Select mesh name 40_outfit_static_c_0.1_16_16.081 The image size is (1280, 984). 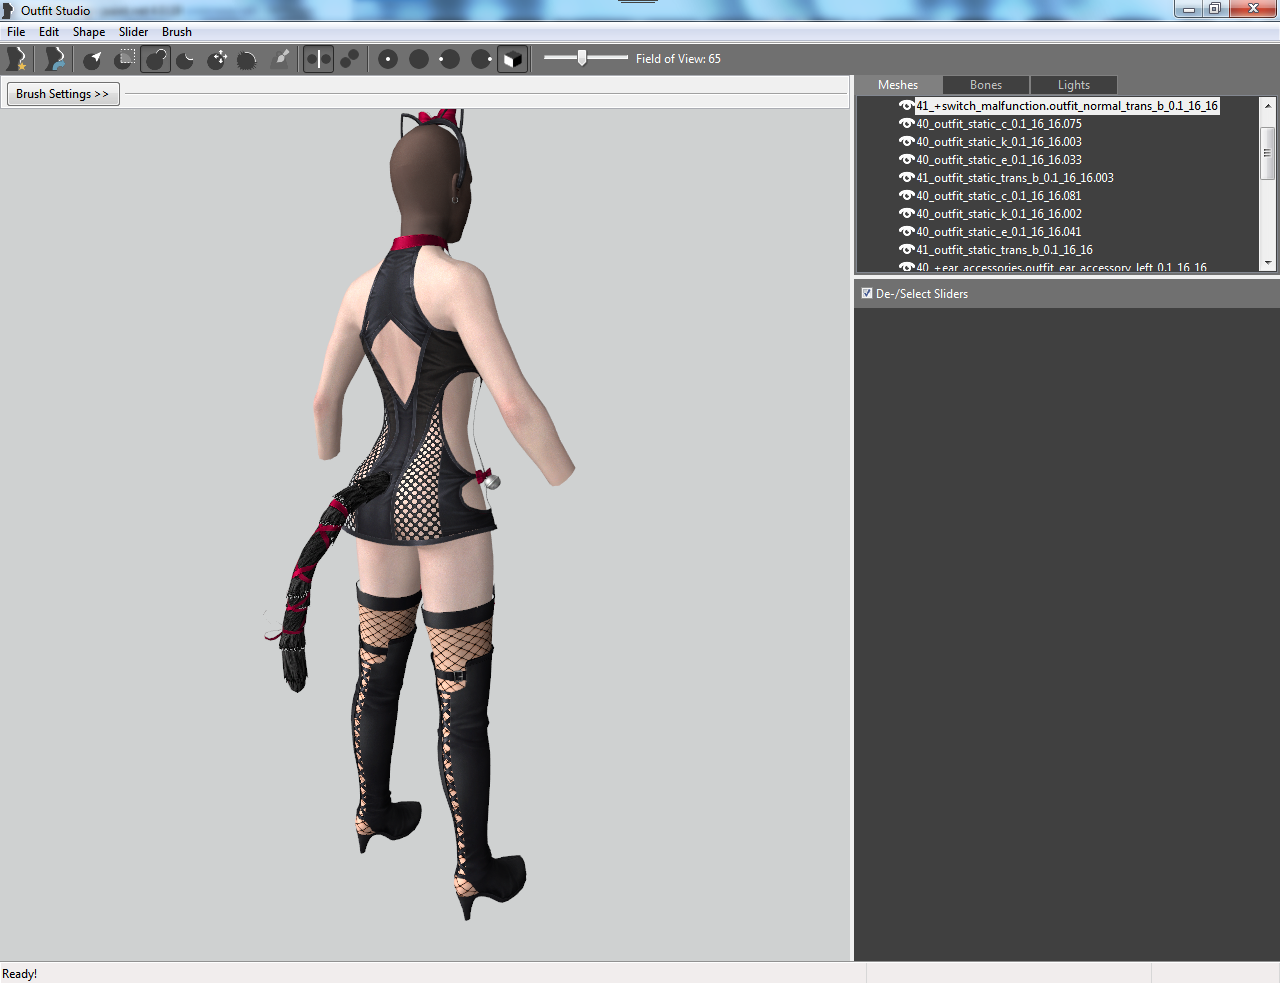coord(999,196)
